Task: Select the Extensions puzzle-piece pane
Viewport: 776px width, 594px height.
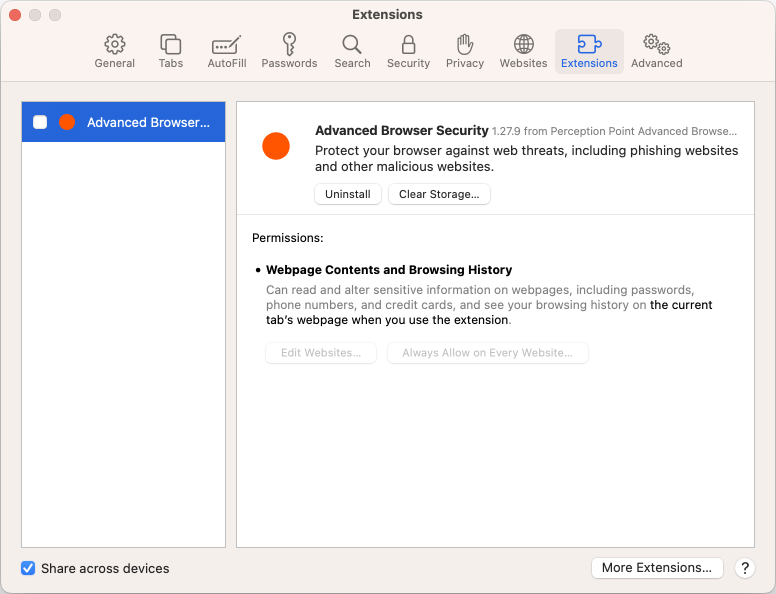Action: (x=589, y=51)
